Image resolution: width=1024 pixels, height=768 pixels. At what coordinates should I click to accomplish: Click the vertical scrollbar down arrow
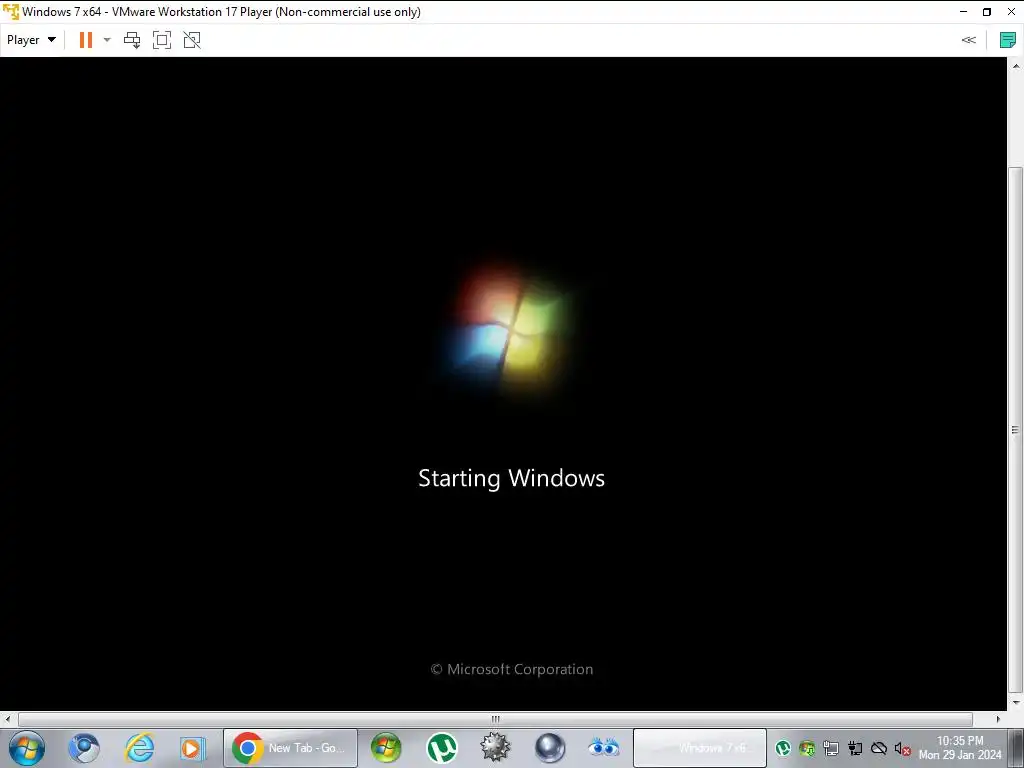(x=1016, y=703)
